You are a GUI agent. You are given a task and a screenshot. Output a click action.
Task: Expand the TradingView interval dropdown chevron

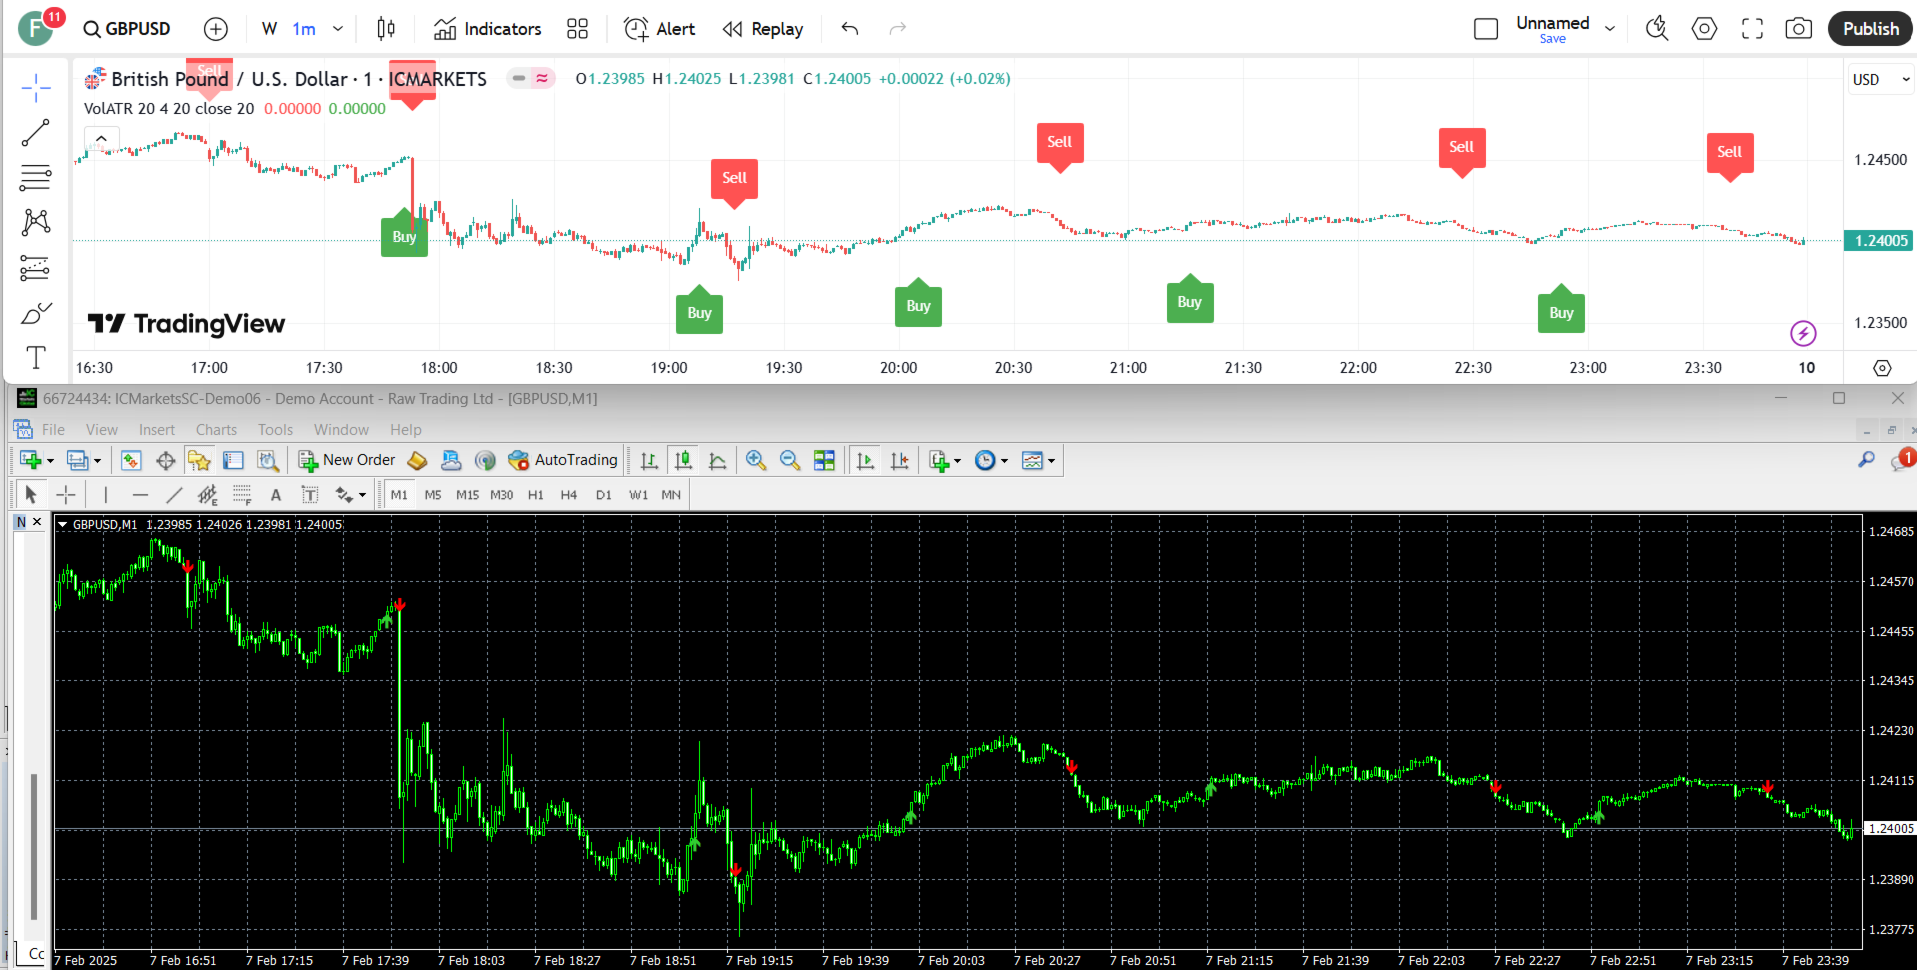tap(338, 29)
